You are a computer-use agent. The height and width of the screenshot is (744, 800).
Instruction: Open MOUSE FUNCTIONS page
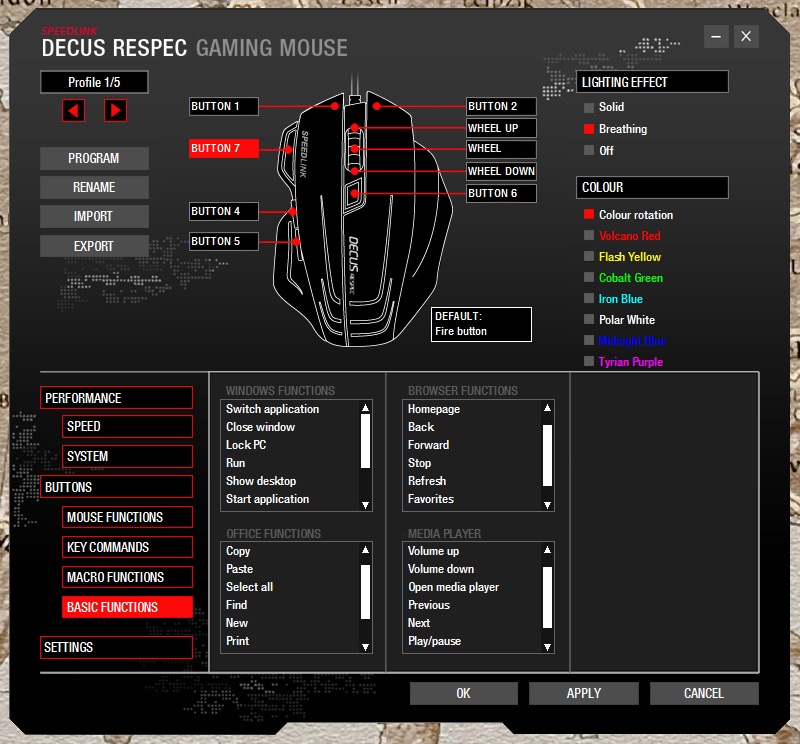coord(128,517)
